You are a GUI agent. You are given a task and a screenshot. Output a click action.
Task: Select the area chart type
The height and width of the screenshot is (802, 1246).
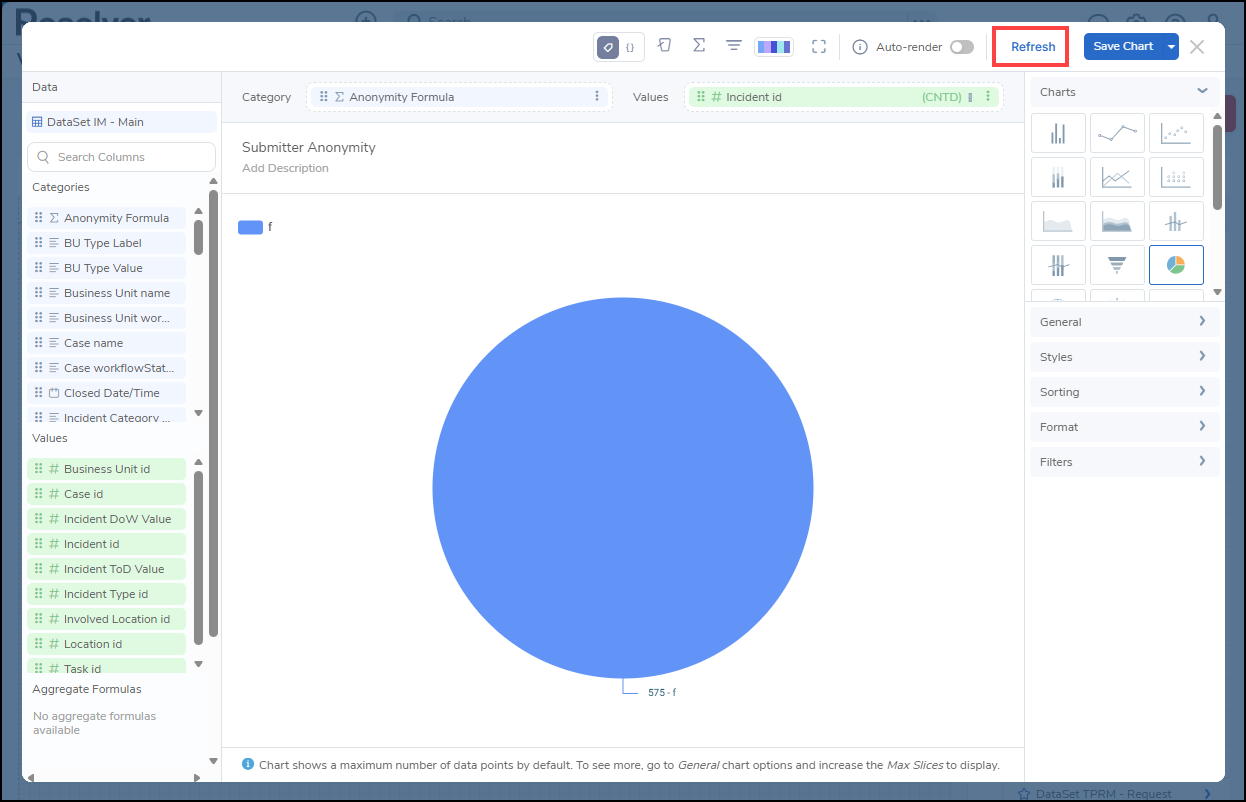tap(1058, 221)
